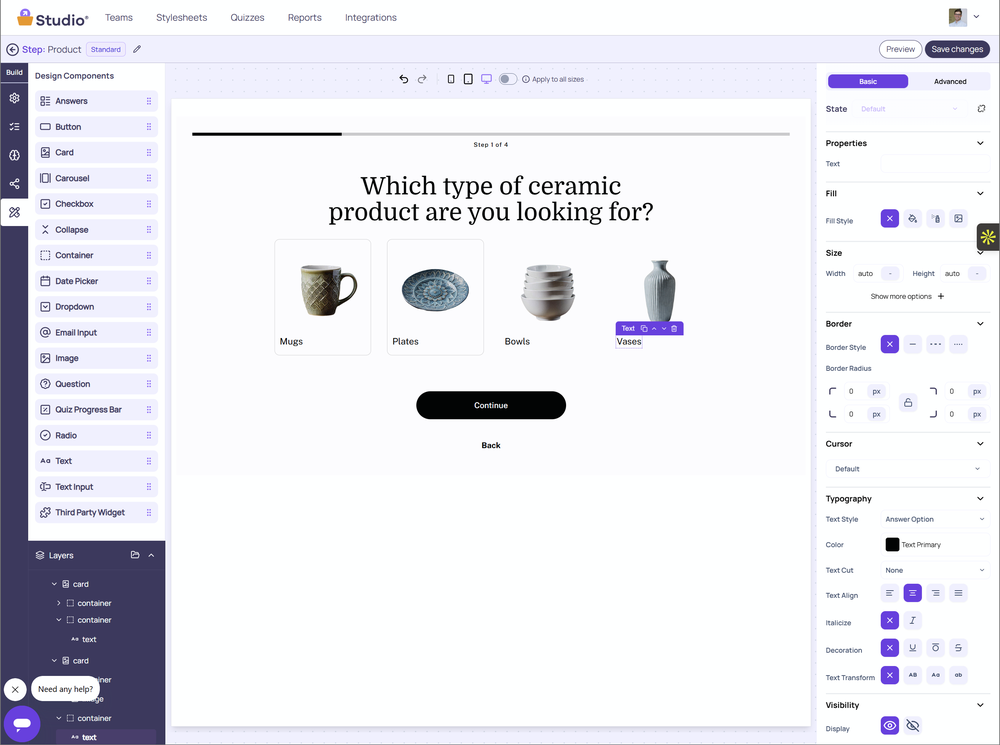This screenshot has height=745, width=1000.
Task: Click the dashed Border Style option
Action: coord(913,344)
